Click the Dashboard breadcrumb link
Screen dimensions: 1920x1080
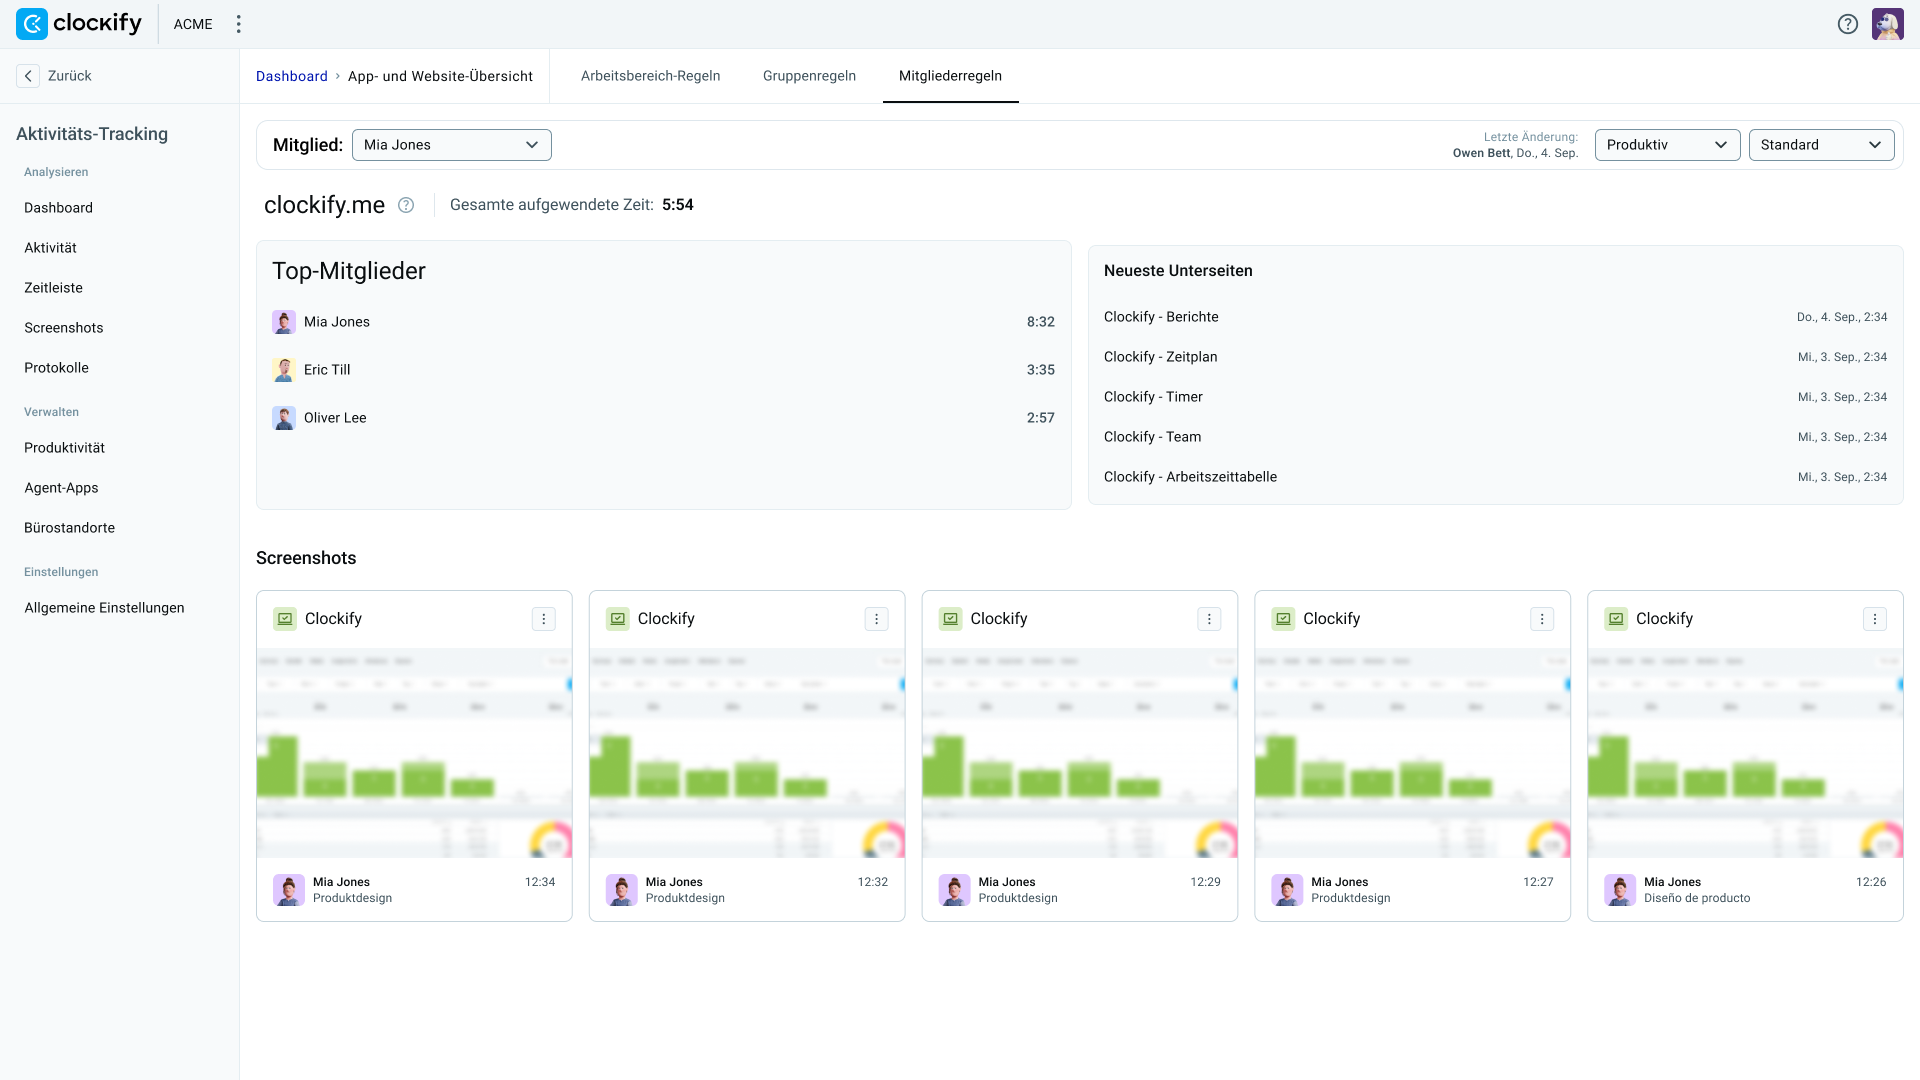(292, 76)
